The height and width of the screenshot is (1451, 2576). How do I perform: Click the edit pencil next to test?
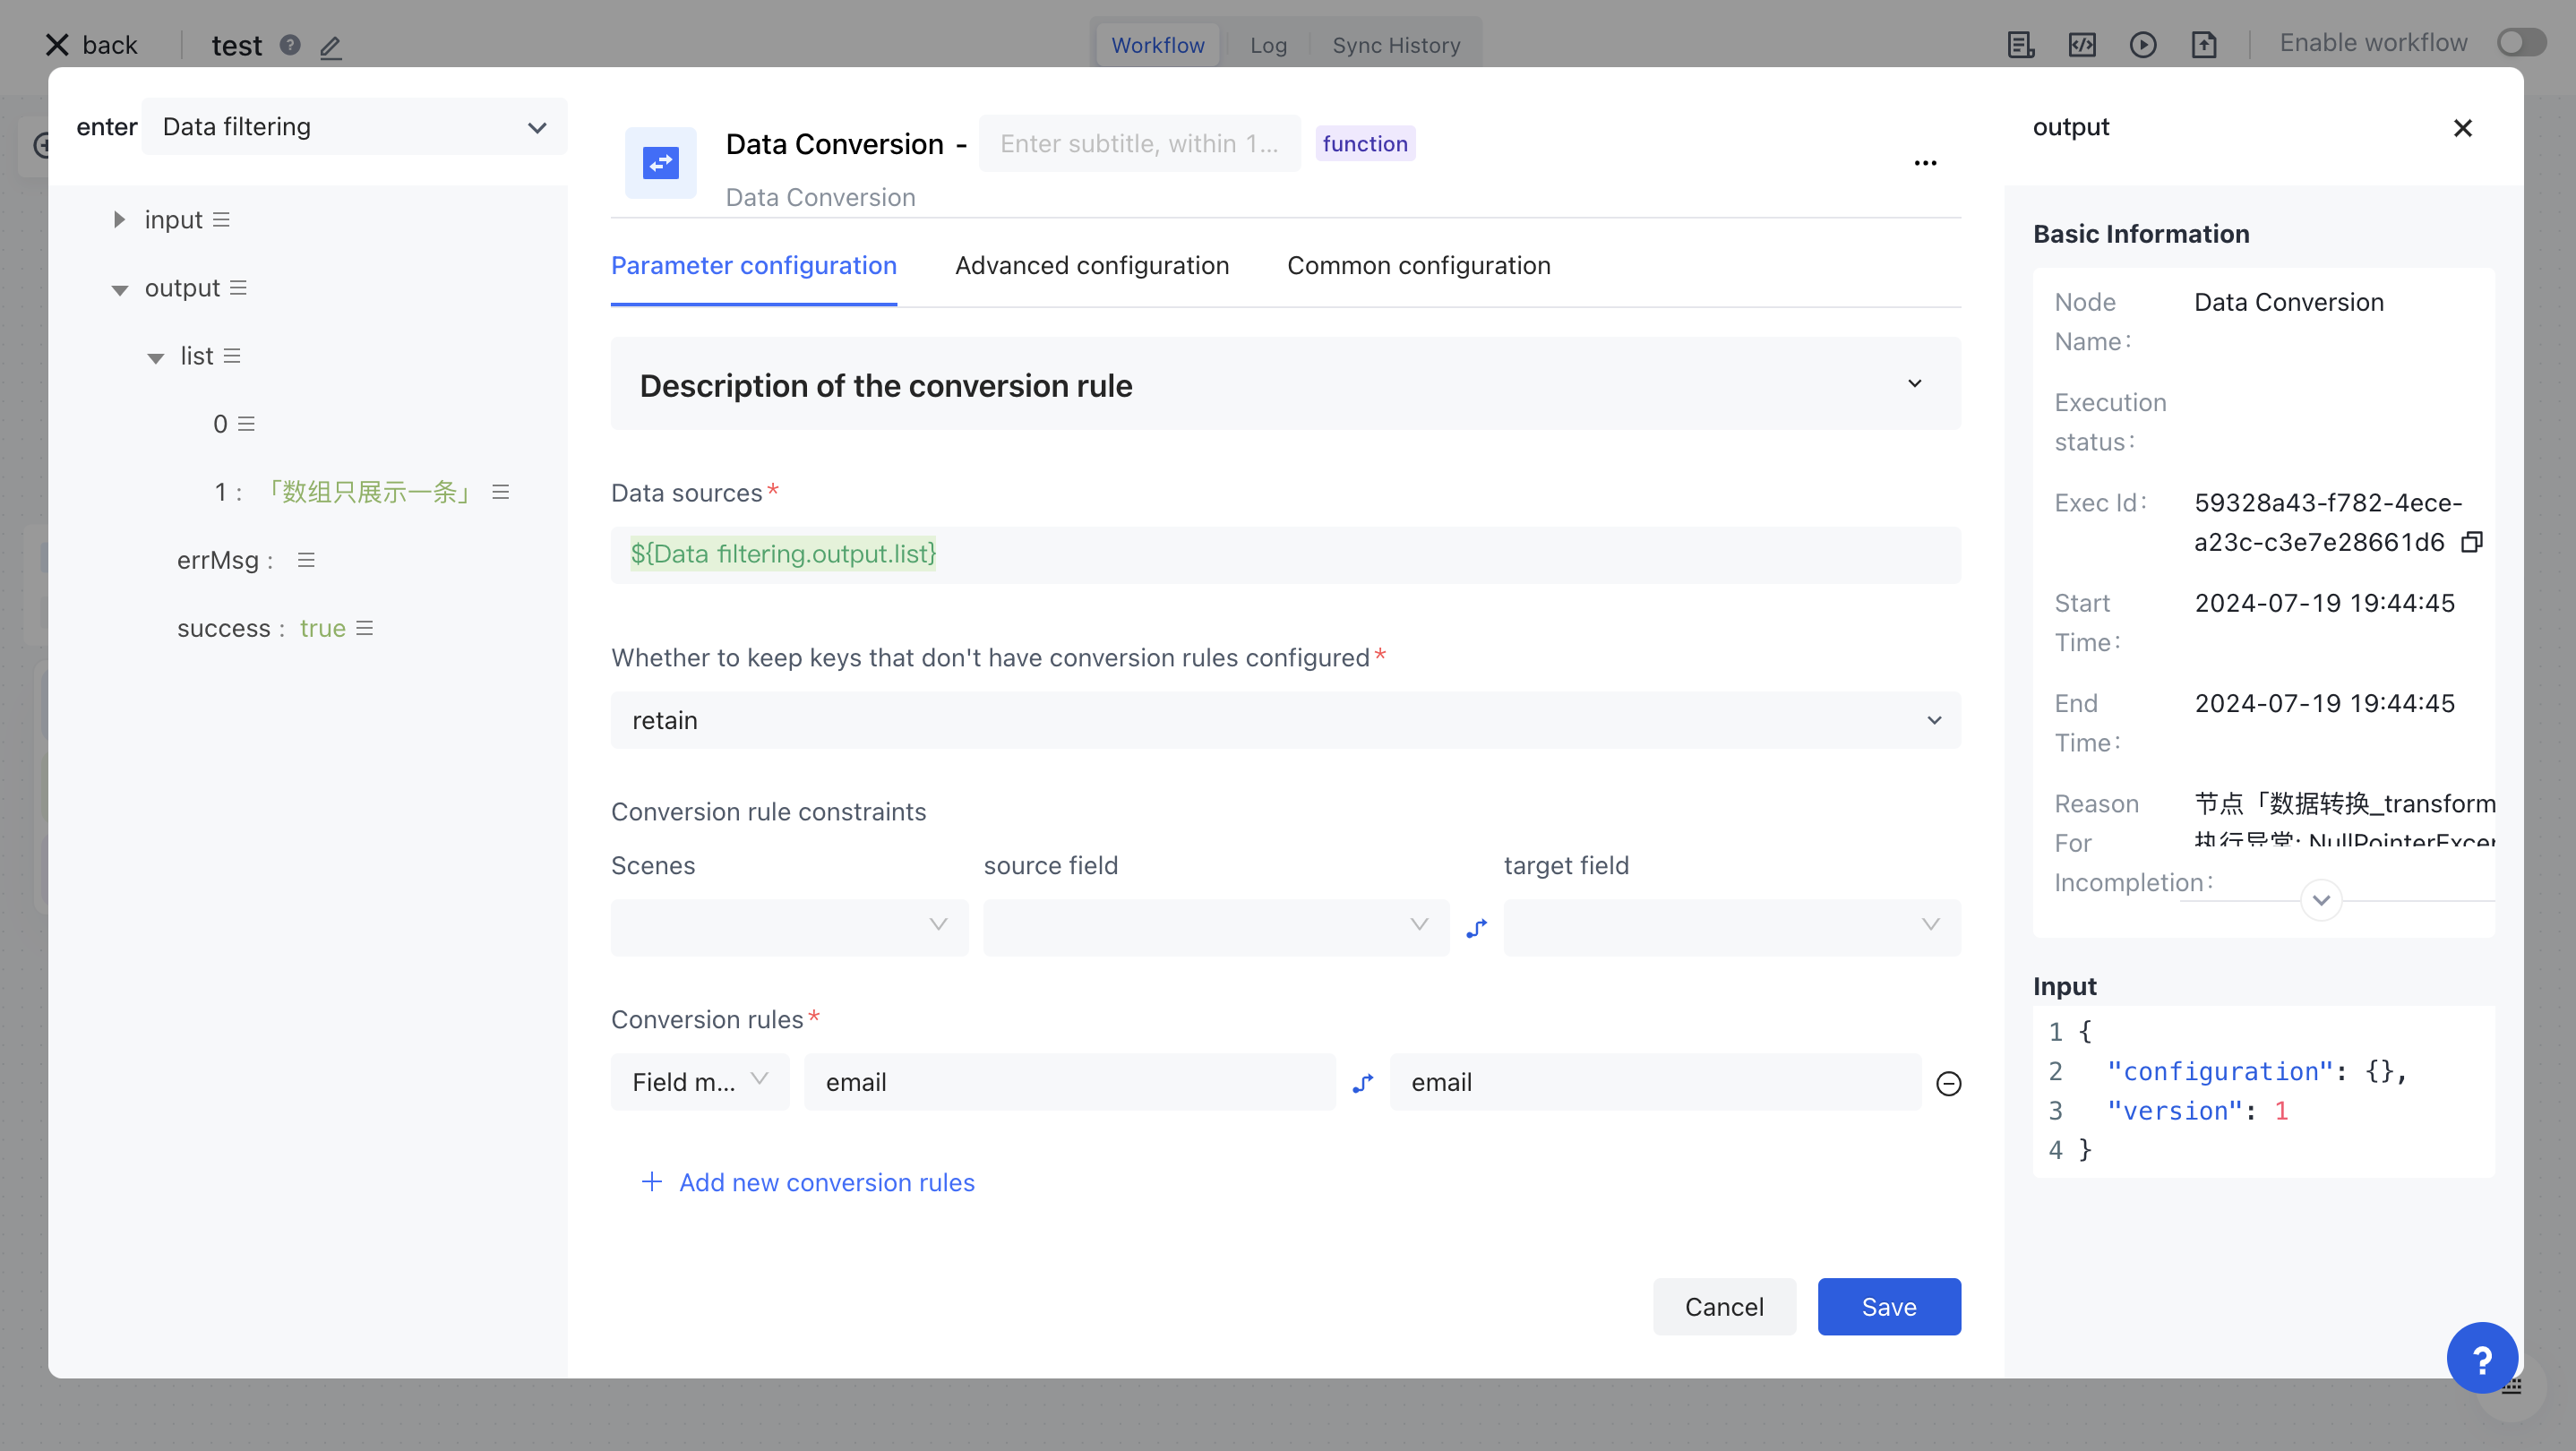(x=331, y=46)
